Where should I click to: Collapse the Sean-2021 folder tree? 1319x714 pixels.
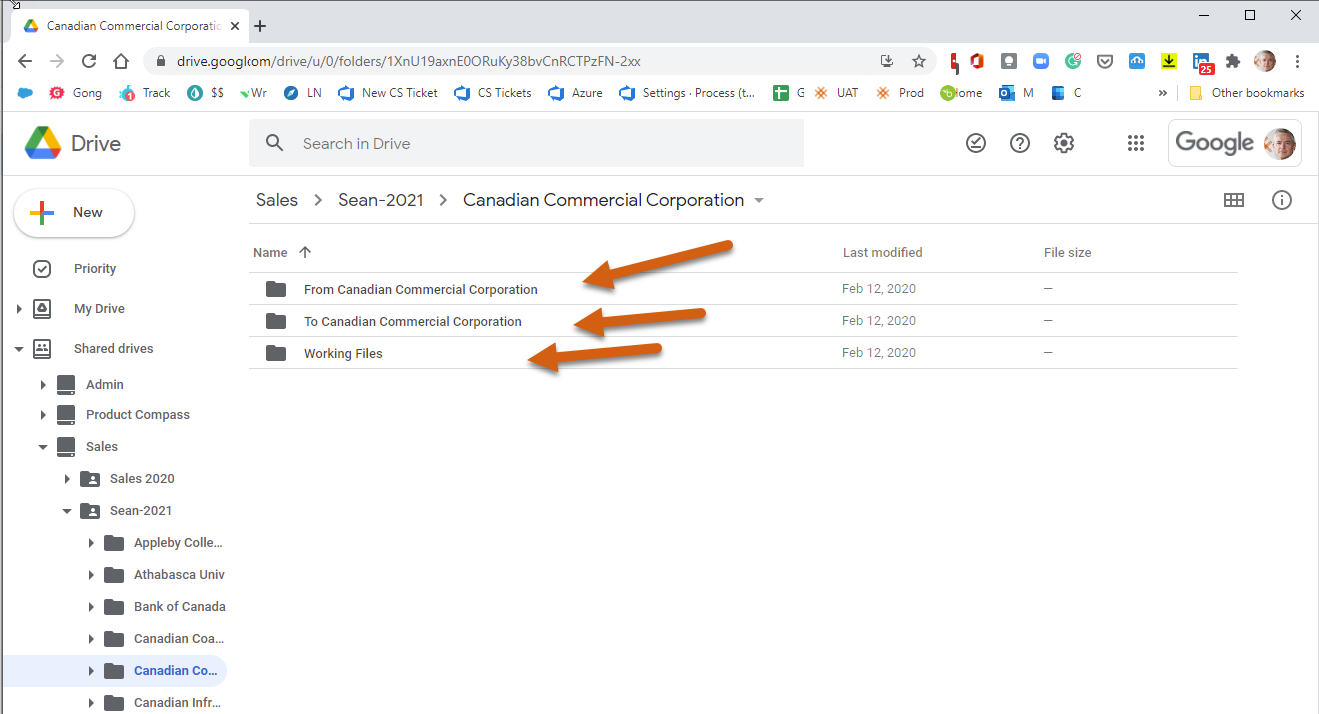67,510
